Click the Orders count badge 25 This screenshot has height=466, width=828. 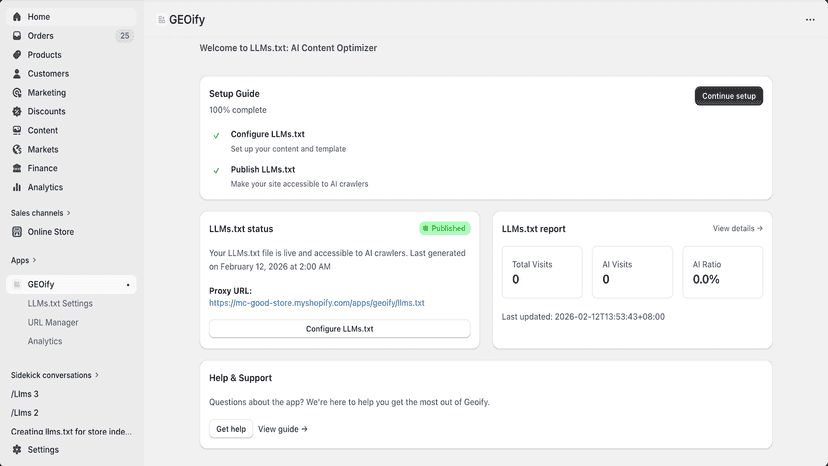coord(125,36)
